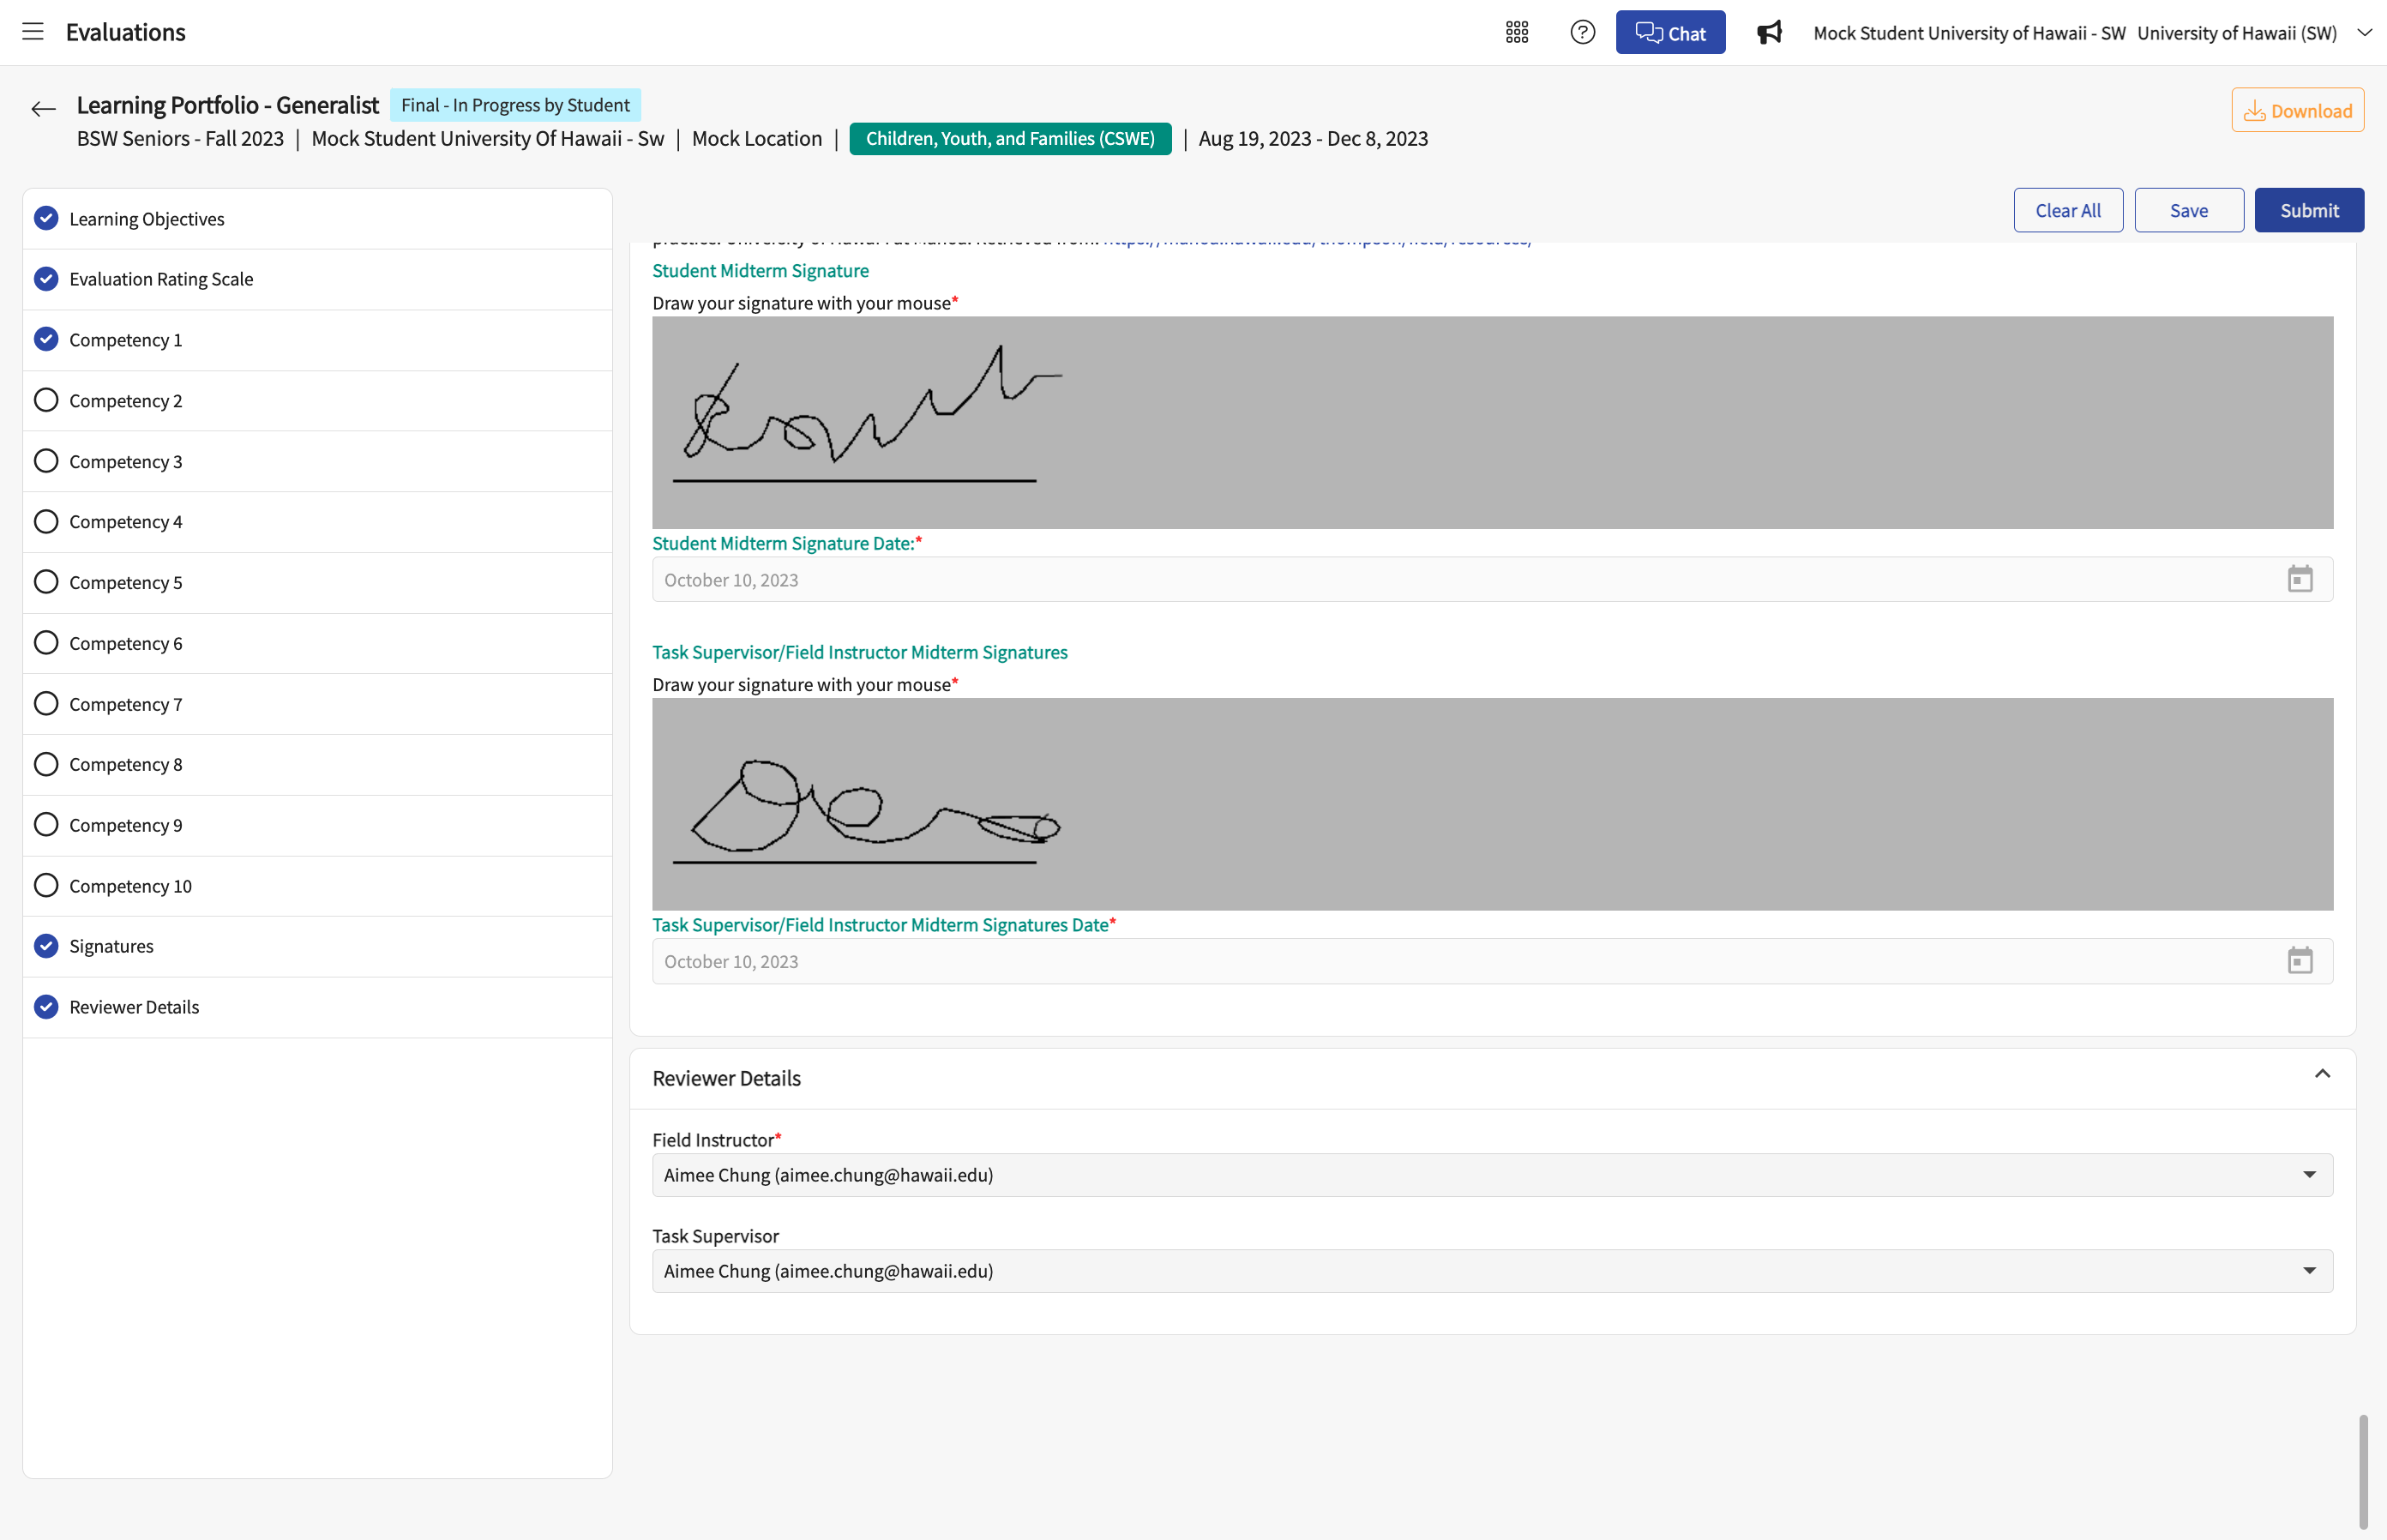The width and height of the screenshot is (2387, 1540).
Task: Save the evaluation form
Action: click(x=2188, y=210)
